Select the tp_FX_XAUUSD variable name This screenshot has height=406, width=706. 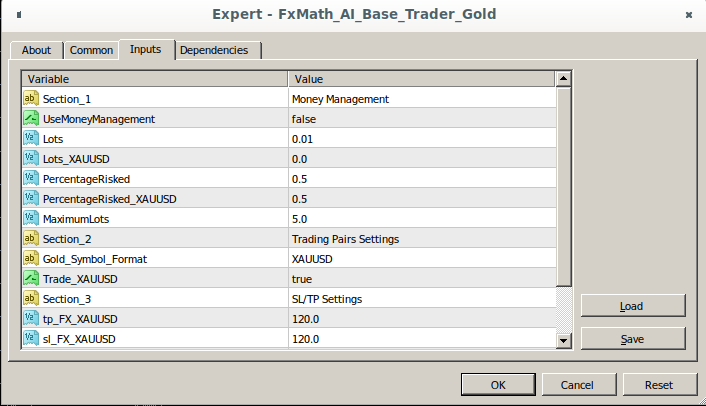80,319
